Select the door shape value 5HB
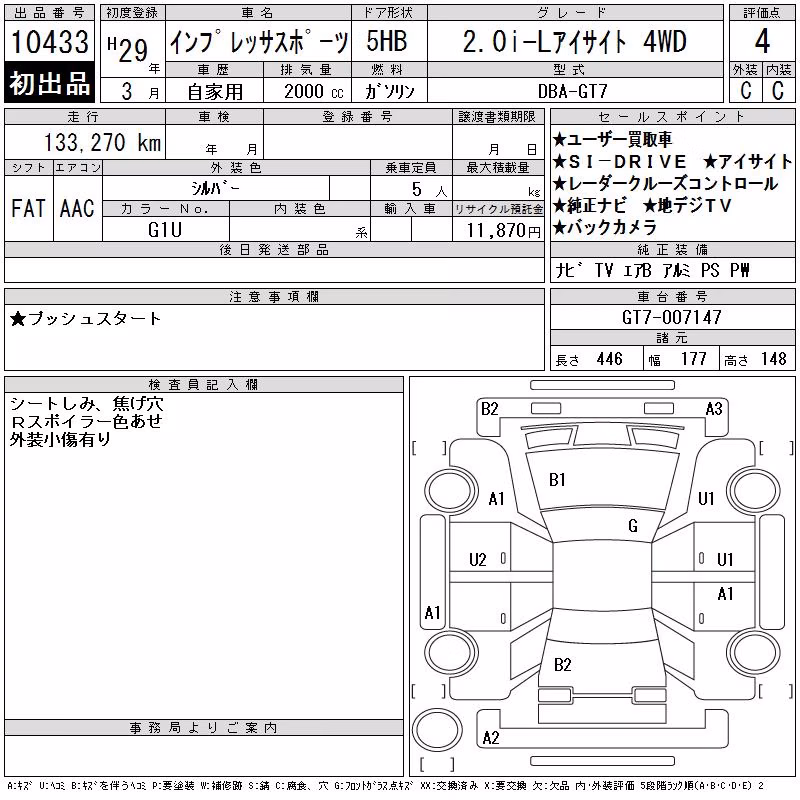The height and width of the screenshot is (800, 800). coord(387,41)
